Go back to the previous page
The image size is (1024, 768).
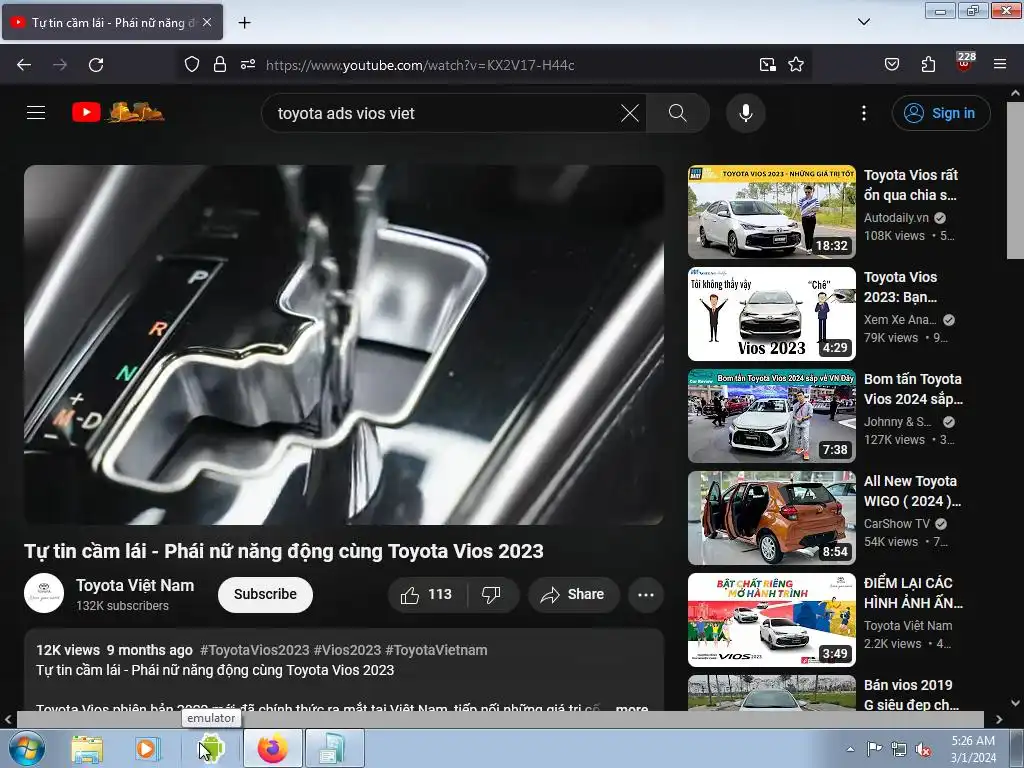[24, 65]
